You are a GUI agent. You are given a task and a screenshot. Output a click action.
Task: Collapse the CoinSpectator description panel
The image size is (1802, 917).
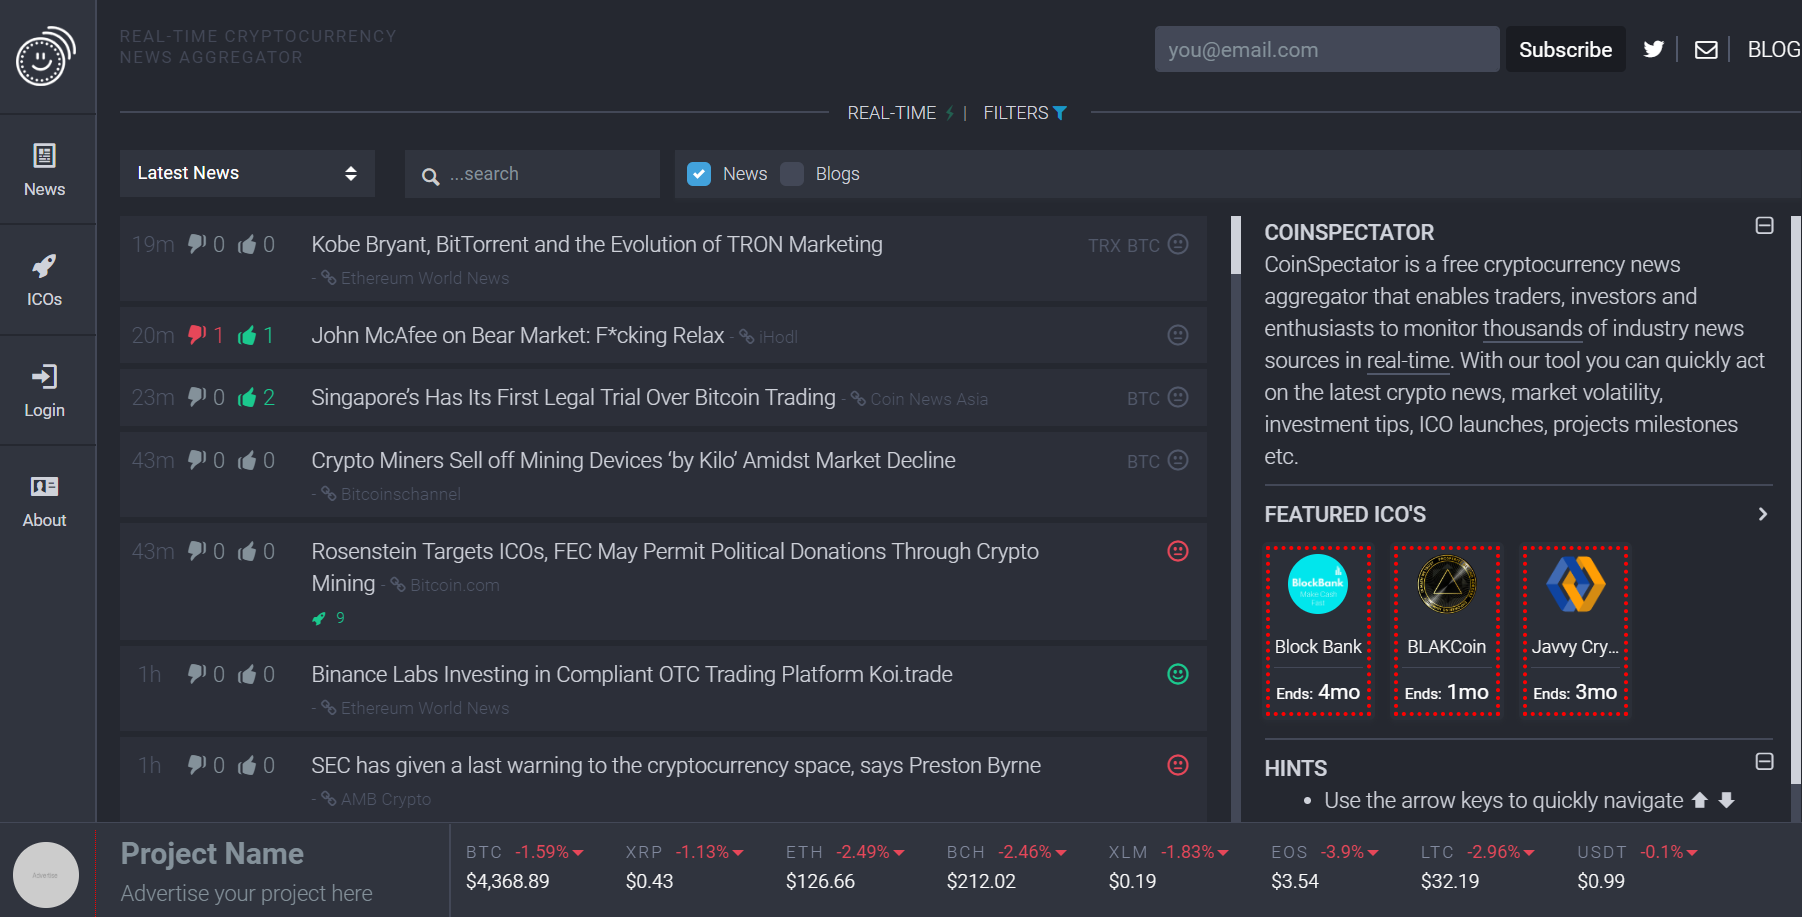pyautogui.click(x=1765, y=226)
